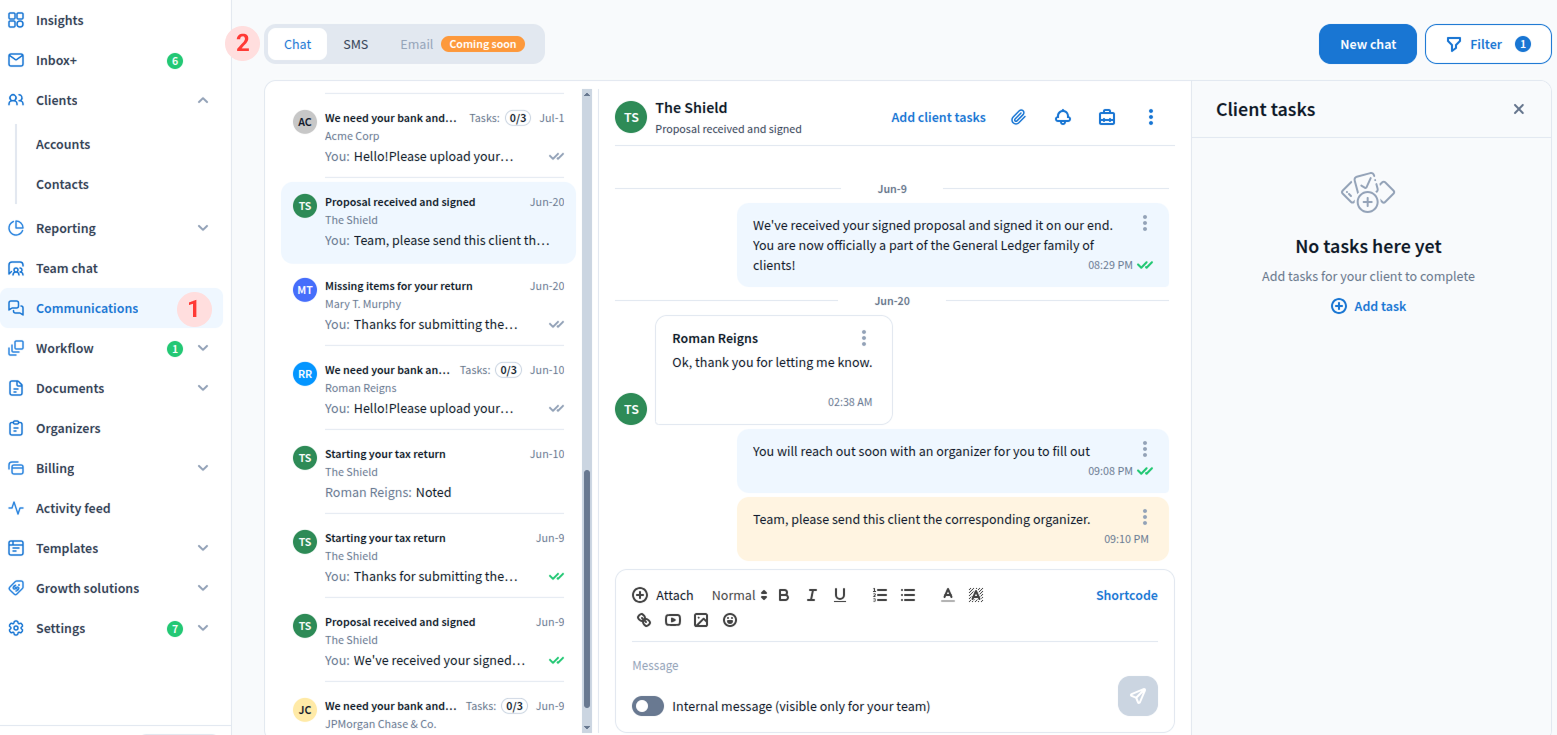
Task: Open the briefcase icon in chat header
Action: (x=1107, y=117)
